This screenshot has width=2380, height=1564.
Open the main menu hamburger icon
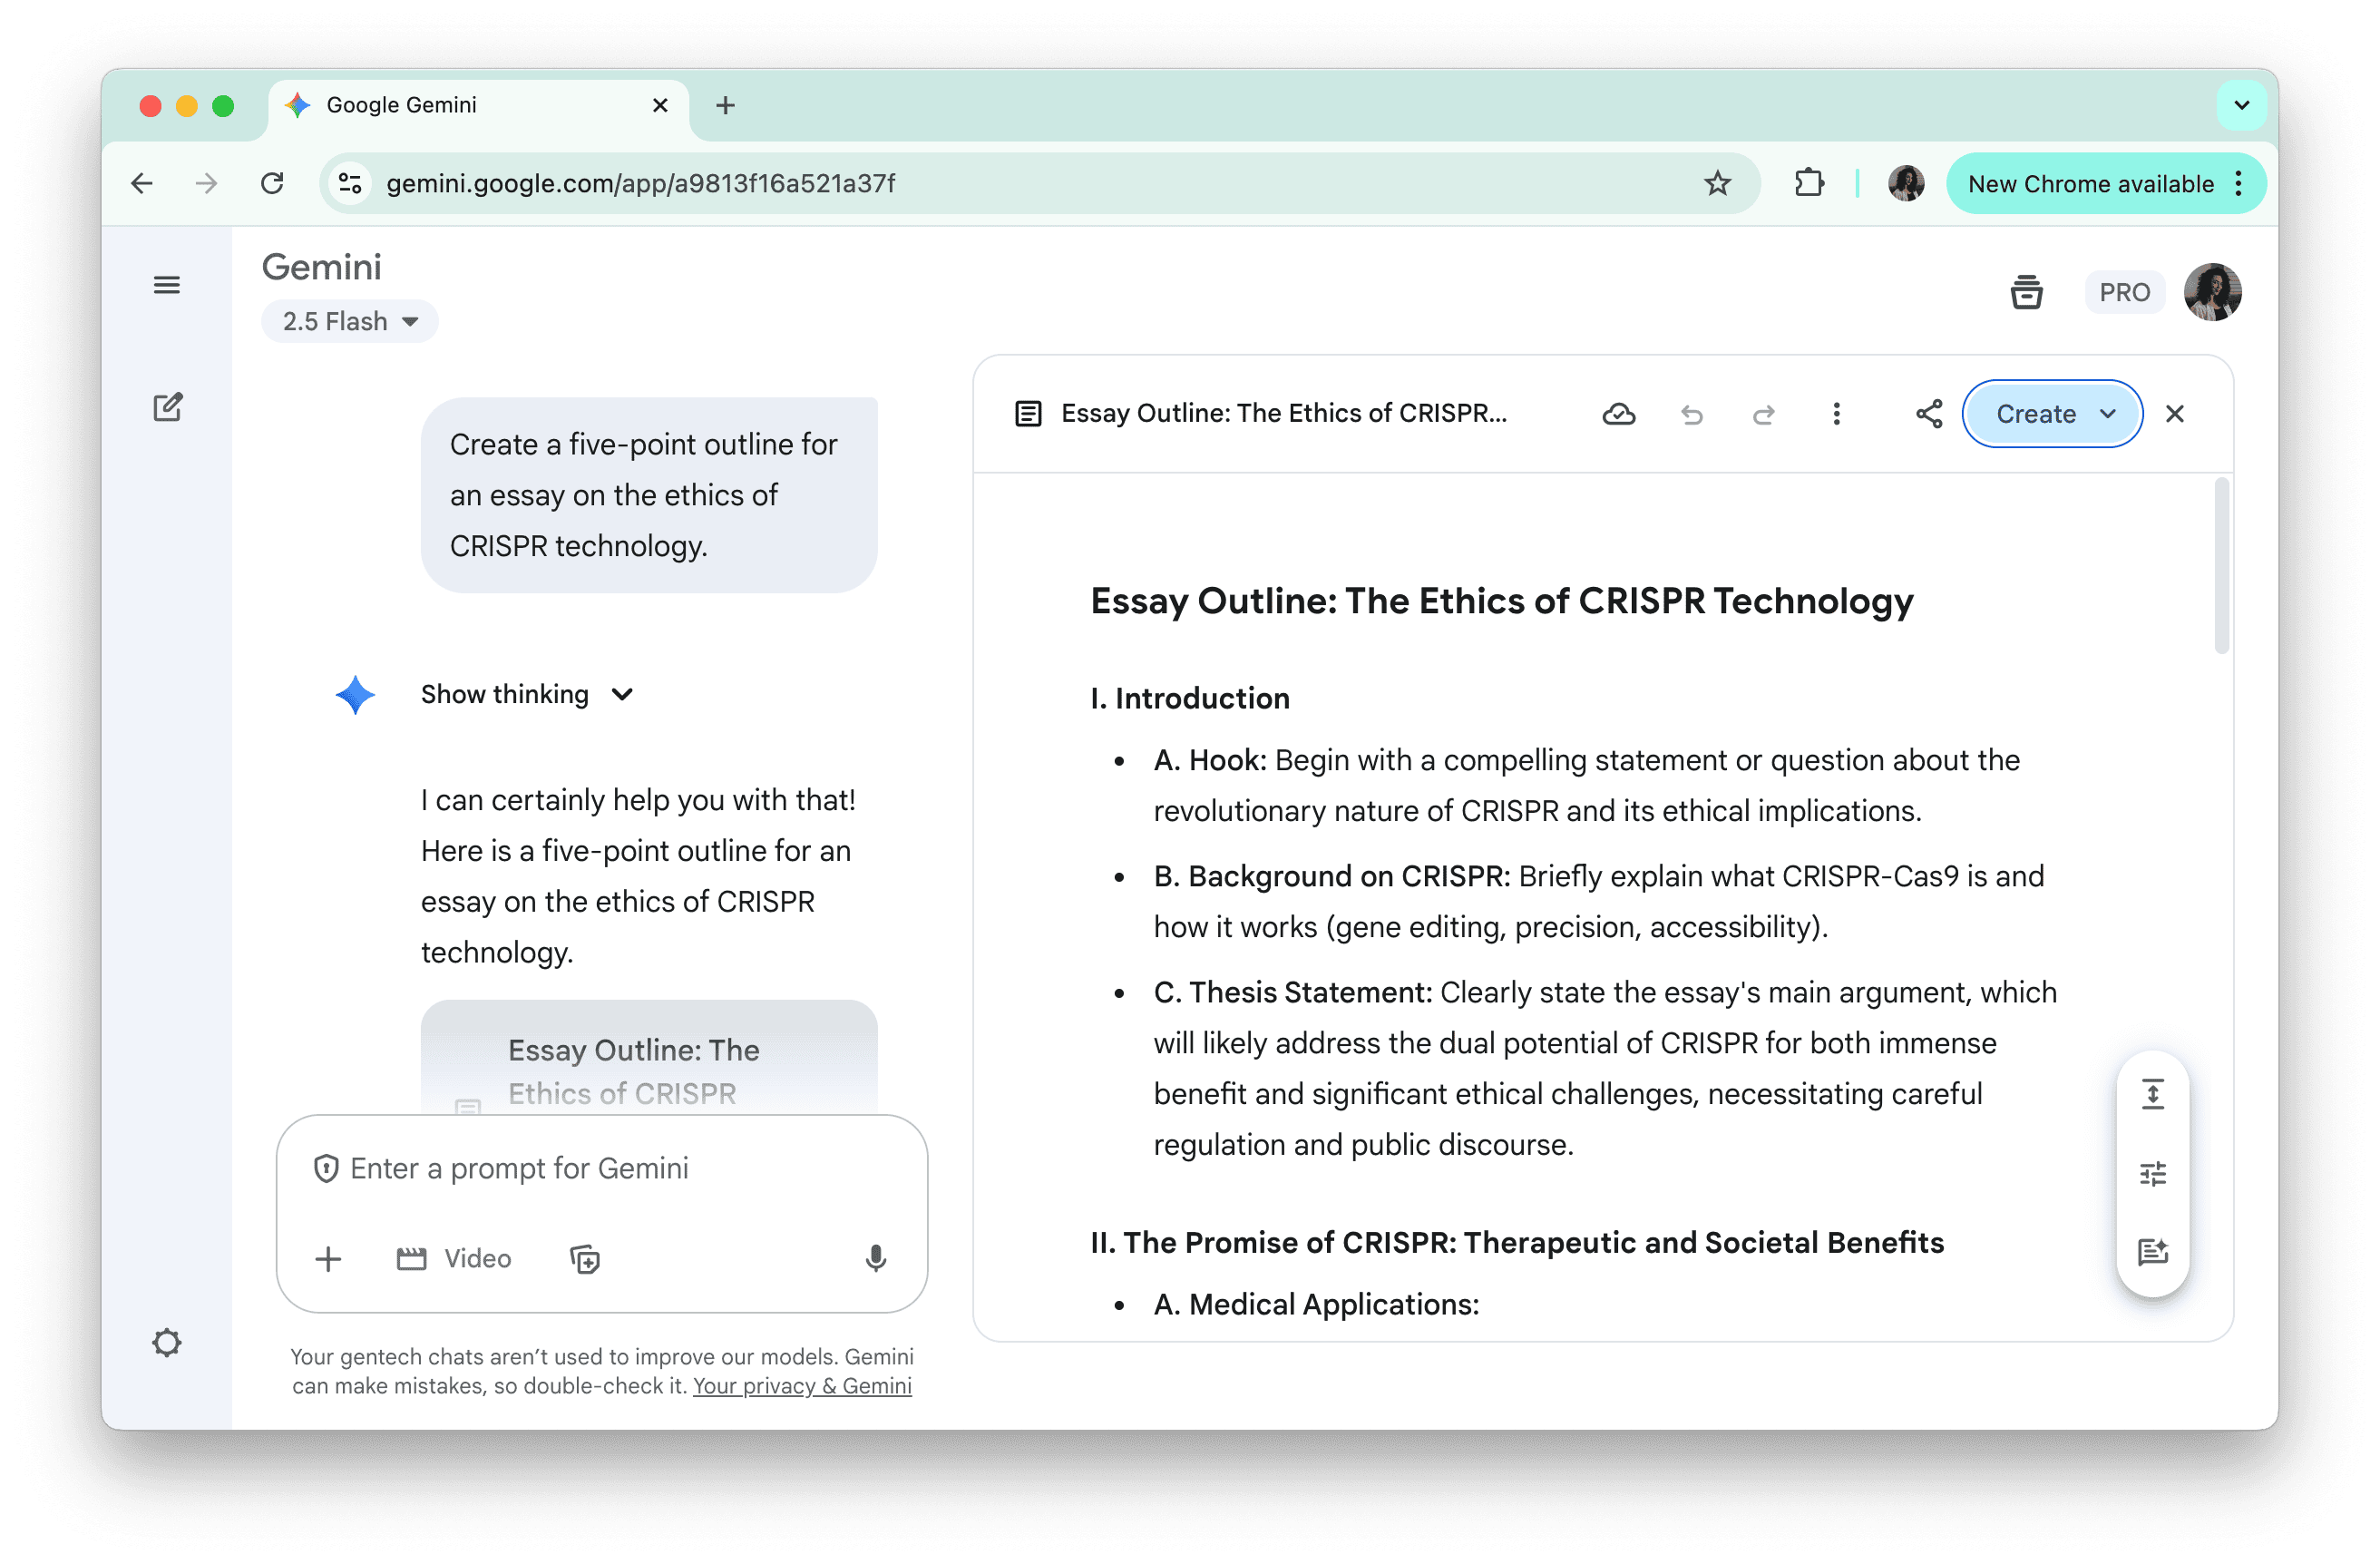167,285
